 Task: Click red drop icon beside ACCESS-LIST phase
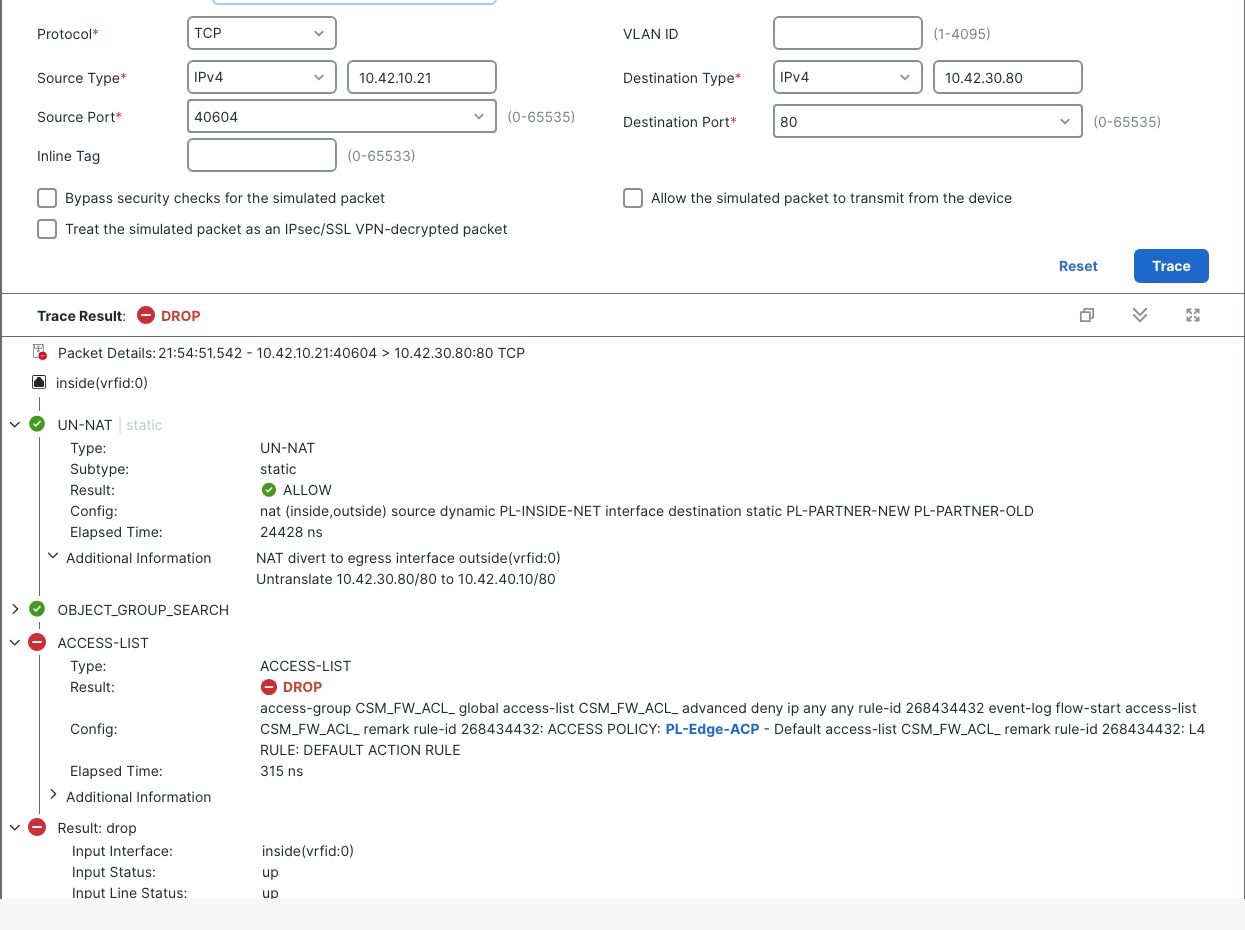pos(37,642)
